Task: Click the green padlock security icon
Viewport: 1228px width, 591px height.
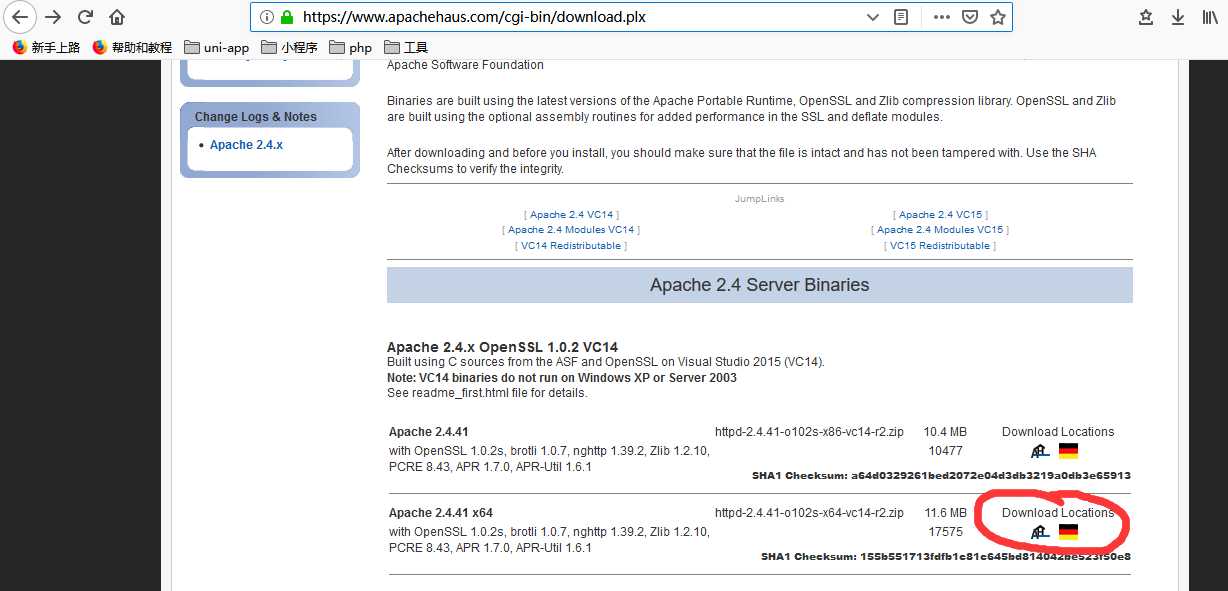Action: (287, 17)
